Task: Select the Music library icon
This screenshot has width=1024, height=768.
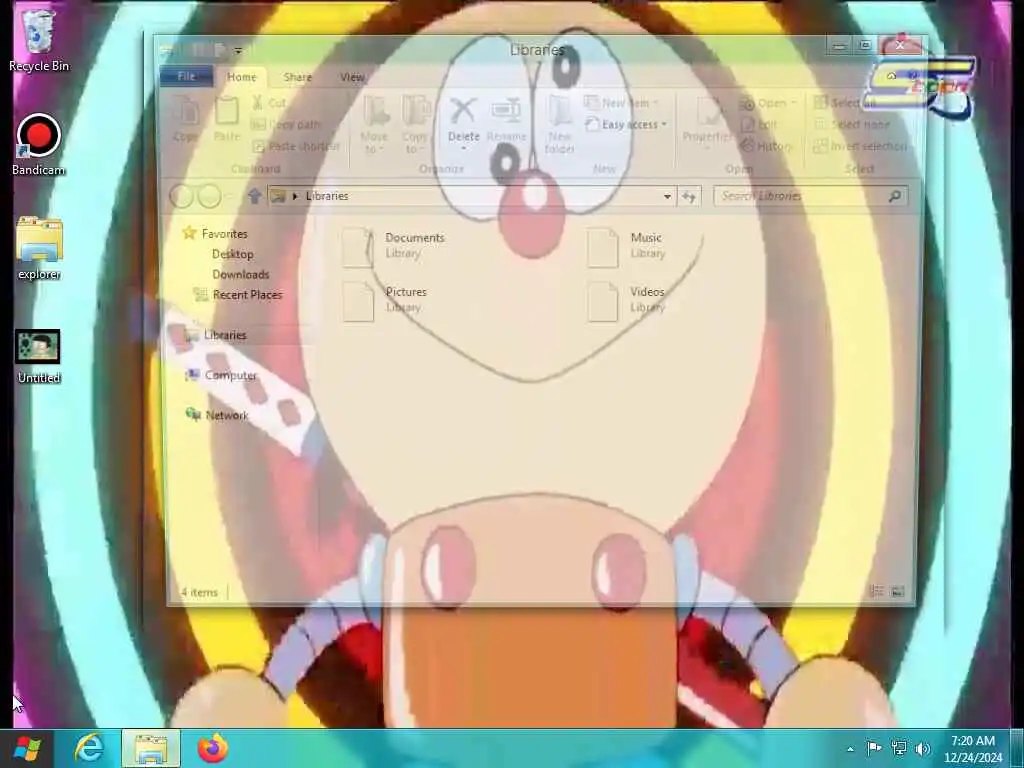Action: click(602, 247)
